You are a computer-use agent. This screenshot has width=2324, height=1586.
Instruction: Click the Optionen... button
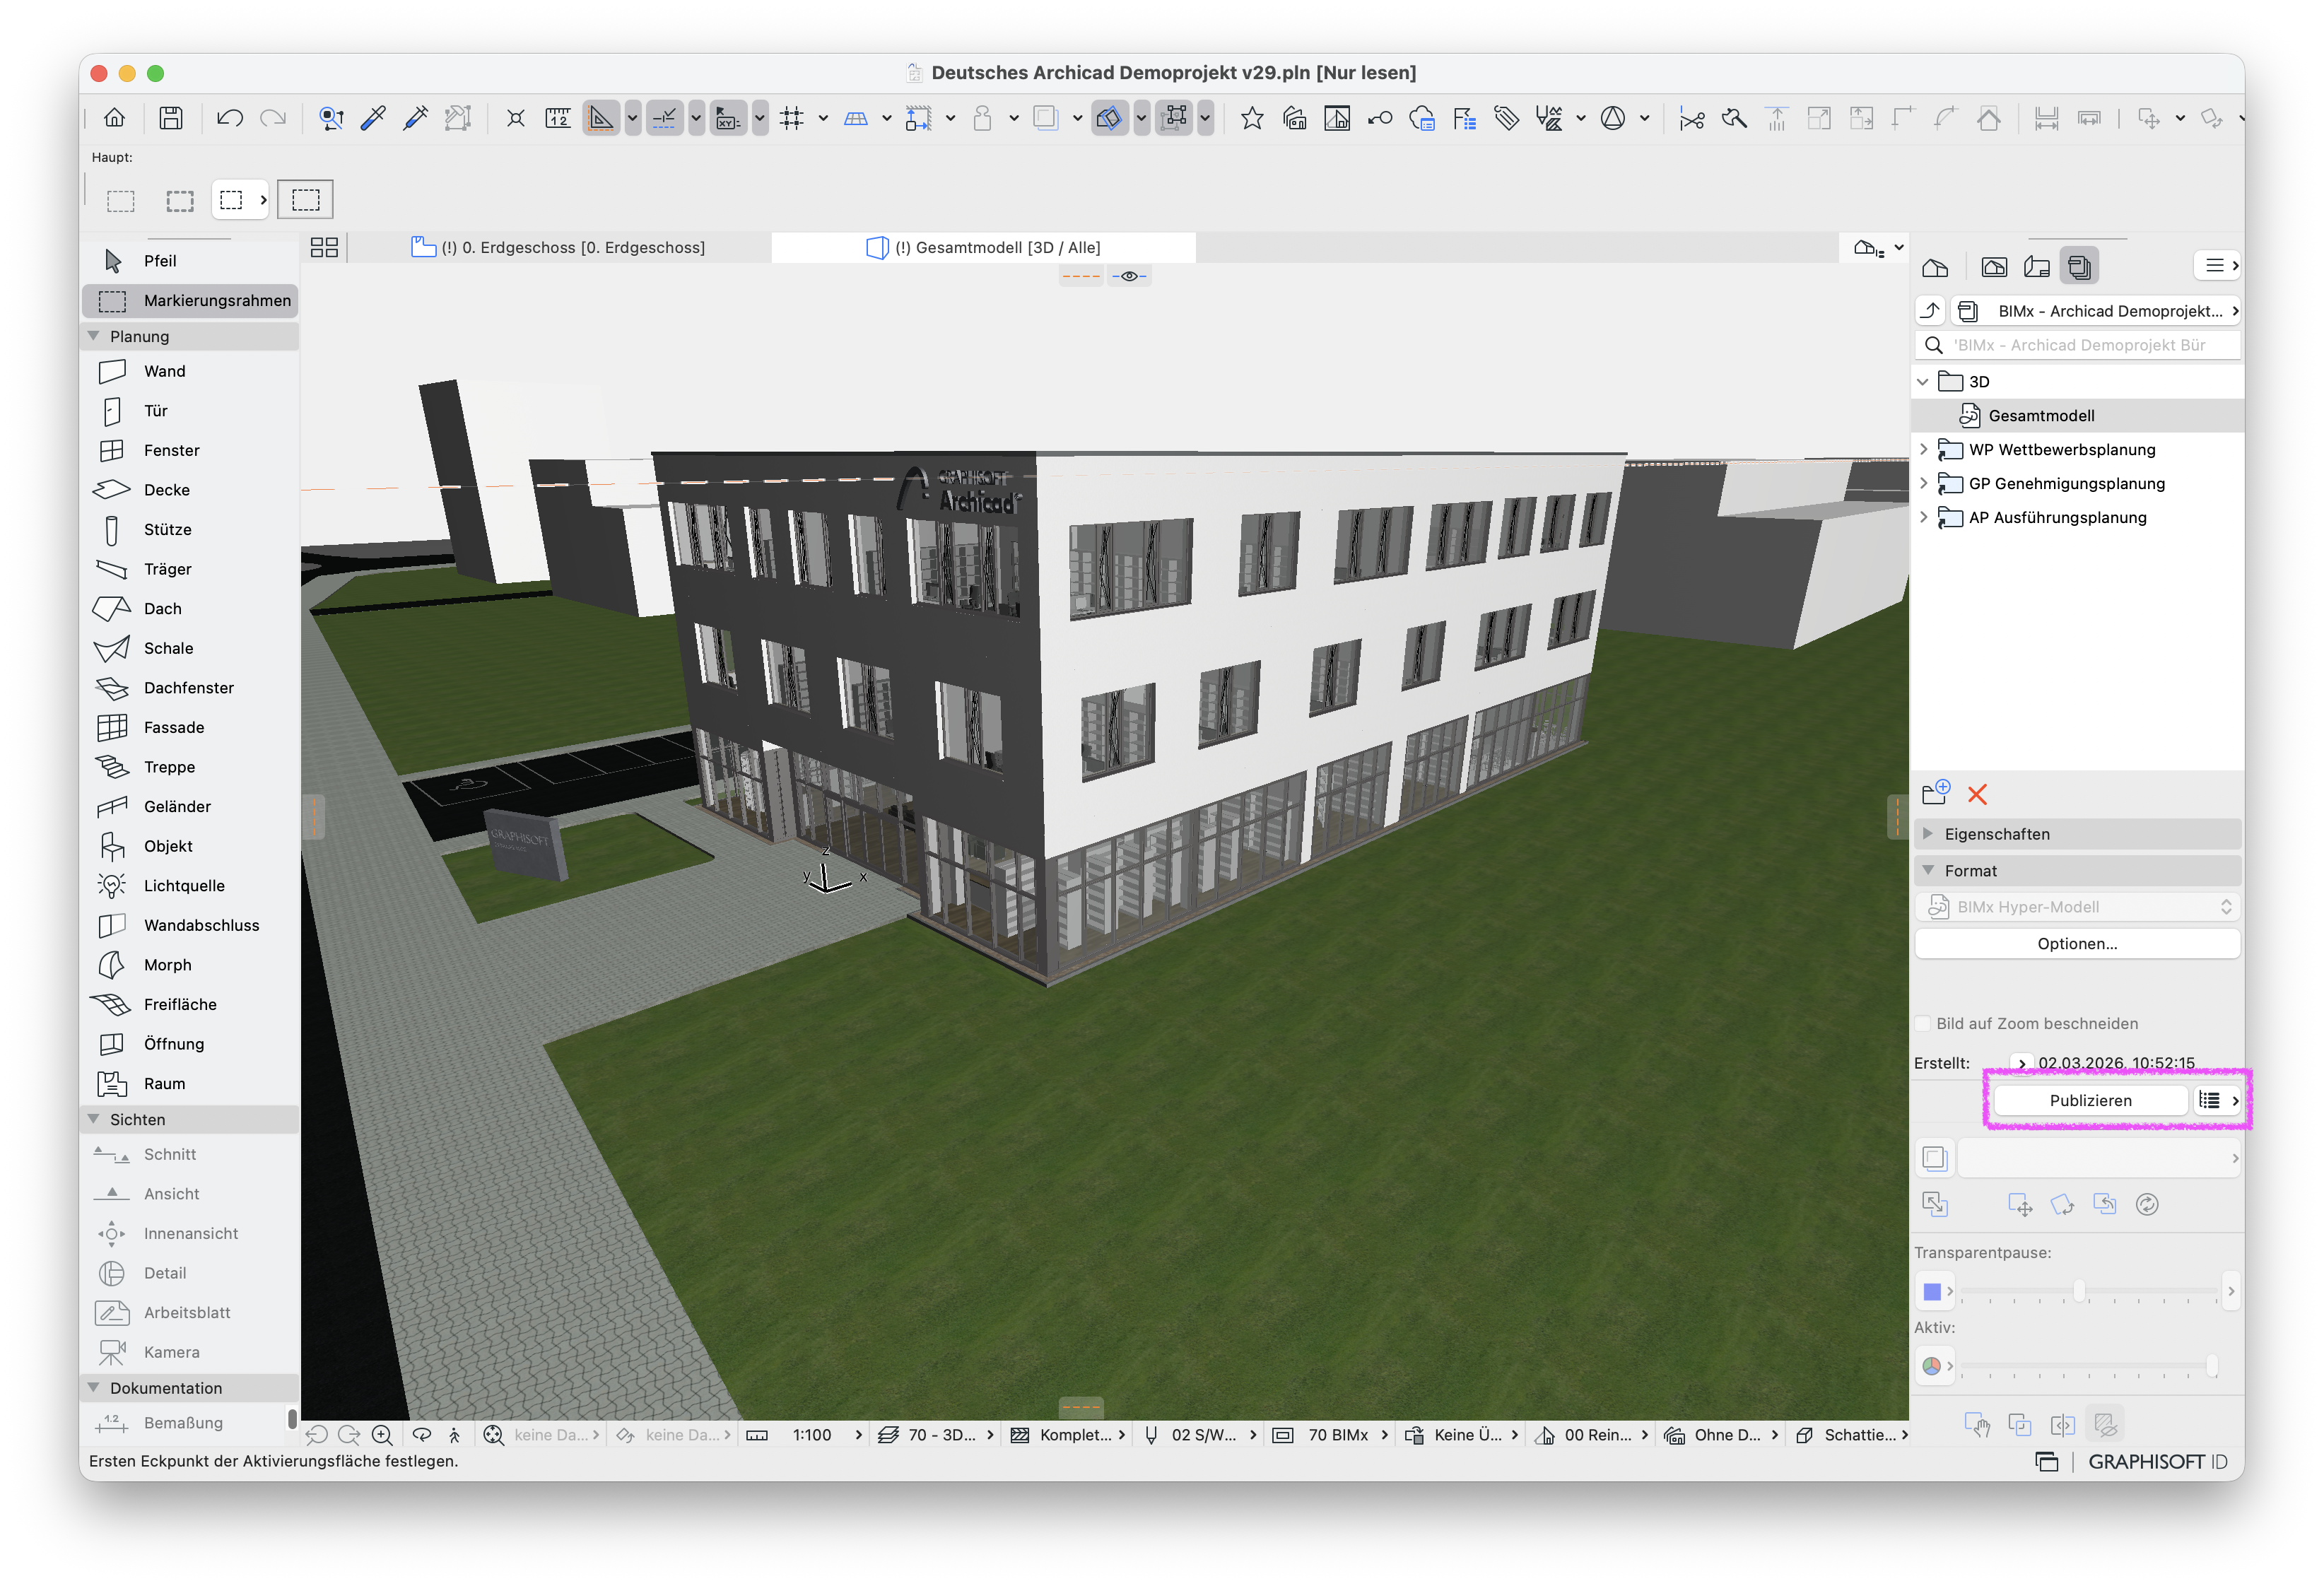click(x=2077, y=944)
